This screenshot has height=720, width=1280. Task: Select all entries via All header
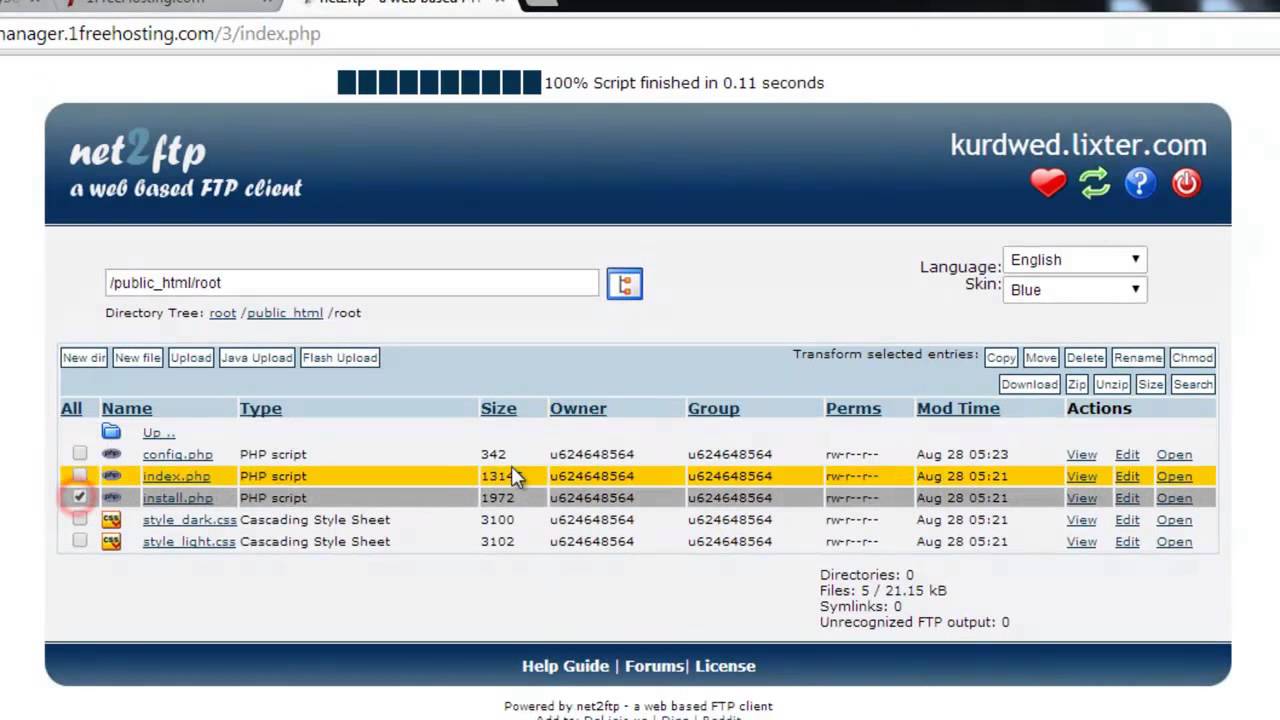click(71, 408)
